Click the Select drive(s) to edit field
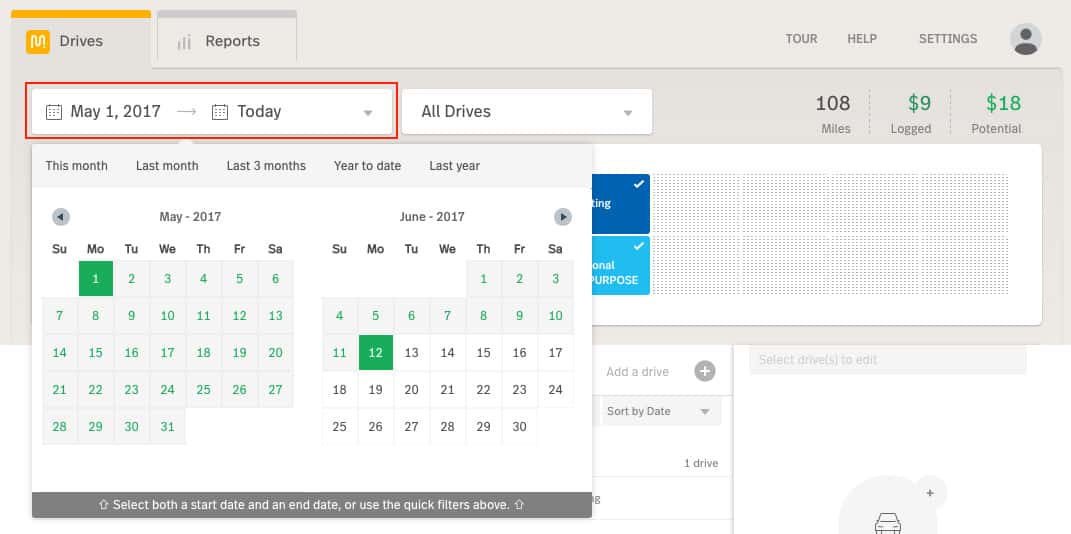1071x534 pixels. (x=888, y=360)
